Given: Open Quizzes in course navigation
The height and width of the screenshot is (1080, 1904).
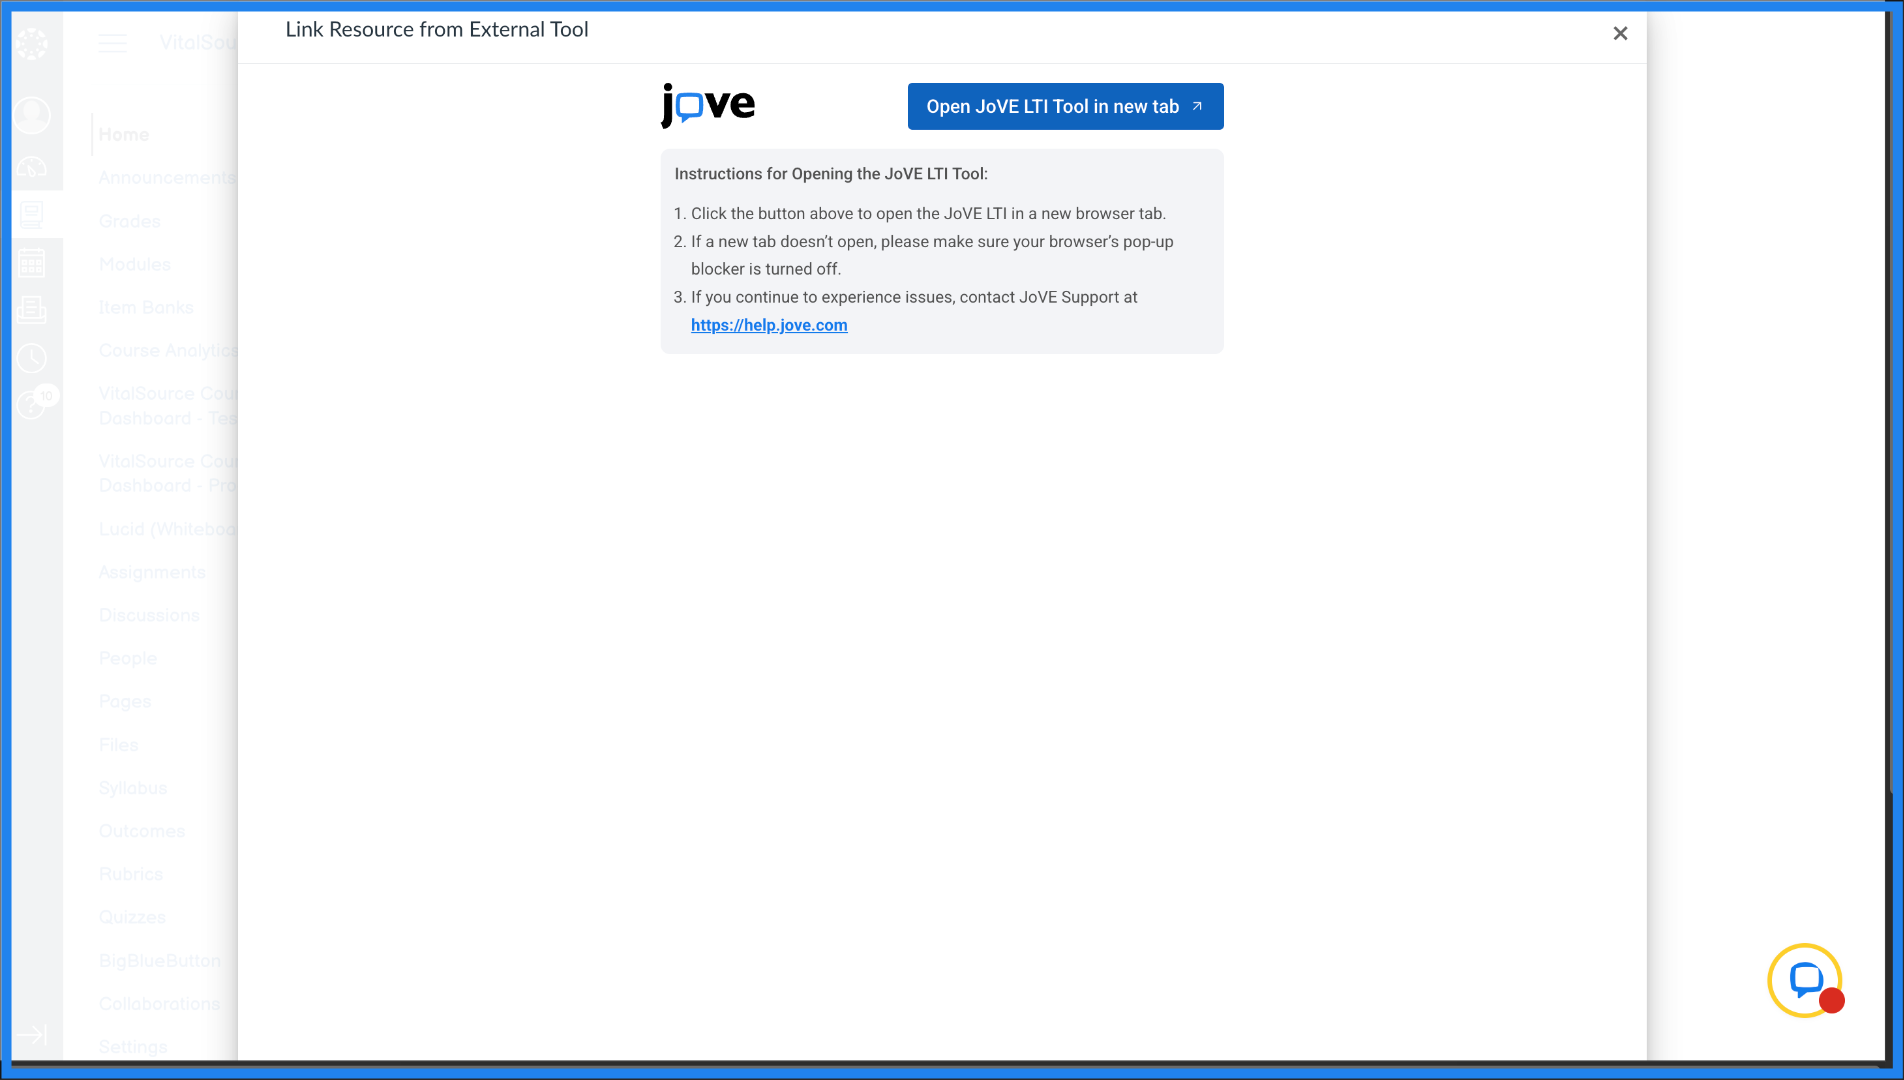Looking at the screenshot, I should (x=132, y=917).
